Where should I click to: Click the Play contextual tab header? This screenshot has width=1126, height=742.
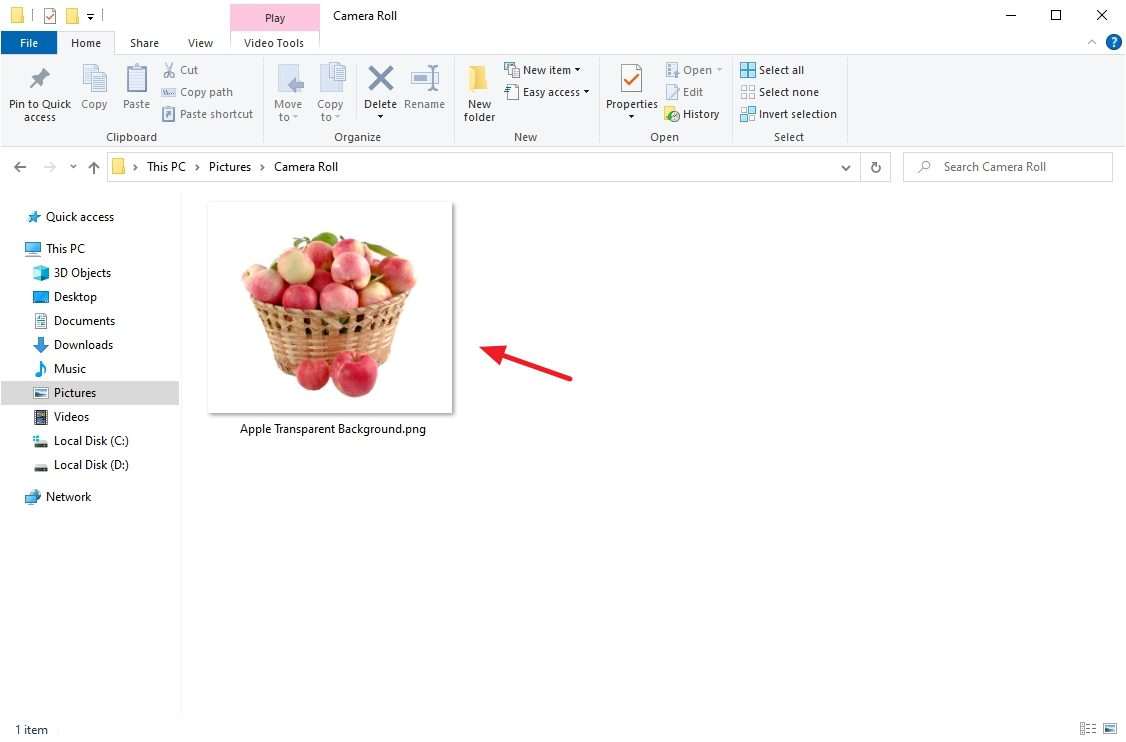pos(274,18)
